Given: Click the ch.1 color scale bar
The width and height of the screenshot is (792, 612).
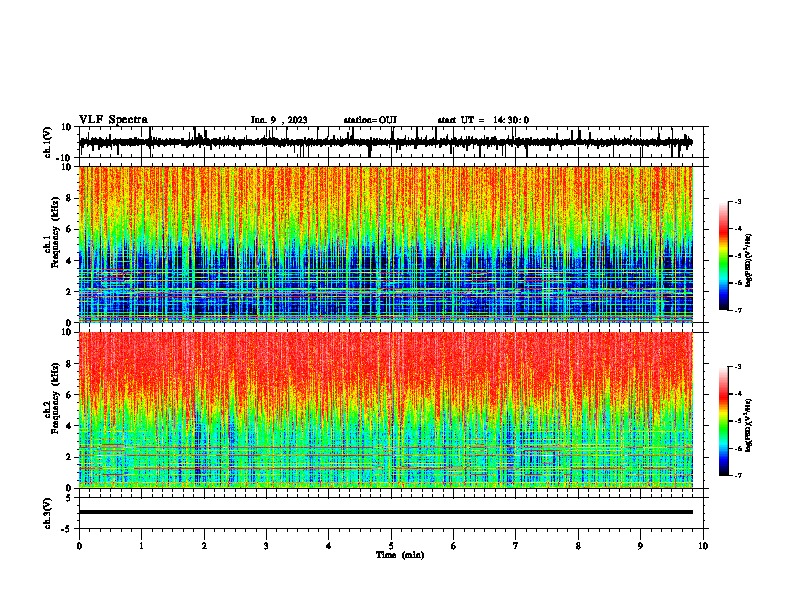Looking at the screenshot, I should [x=724, y=256].
